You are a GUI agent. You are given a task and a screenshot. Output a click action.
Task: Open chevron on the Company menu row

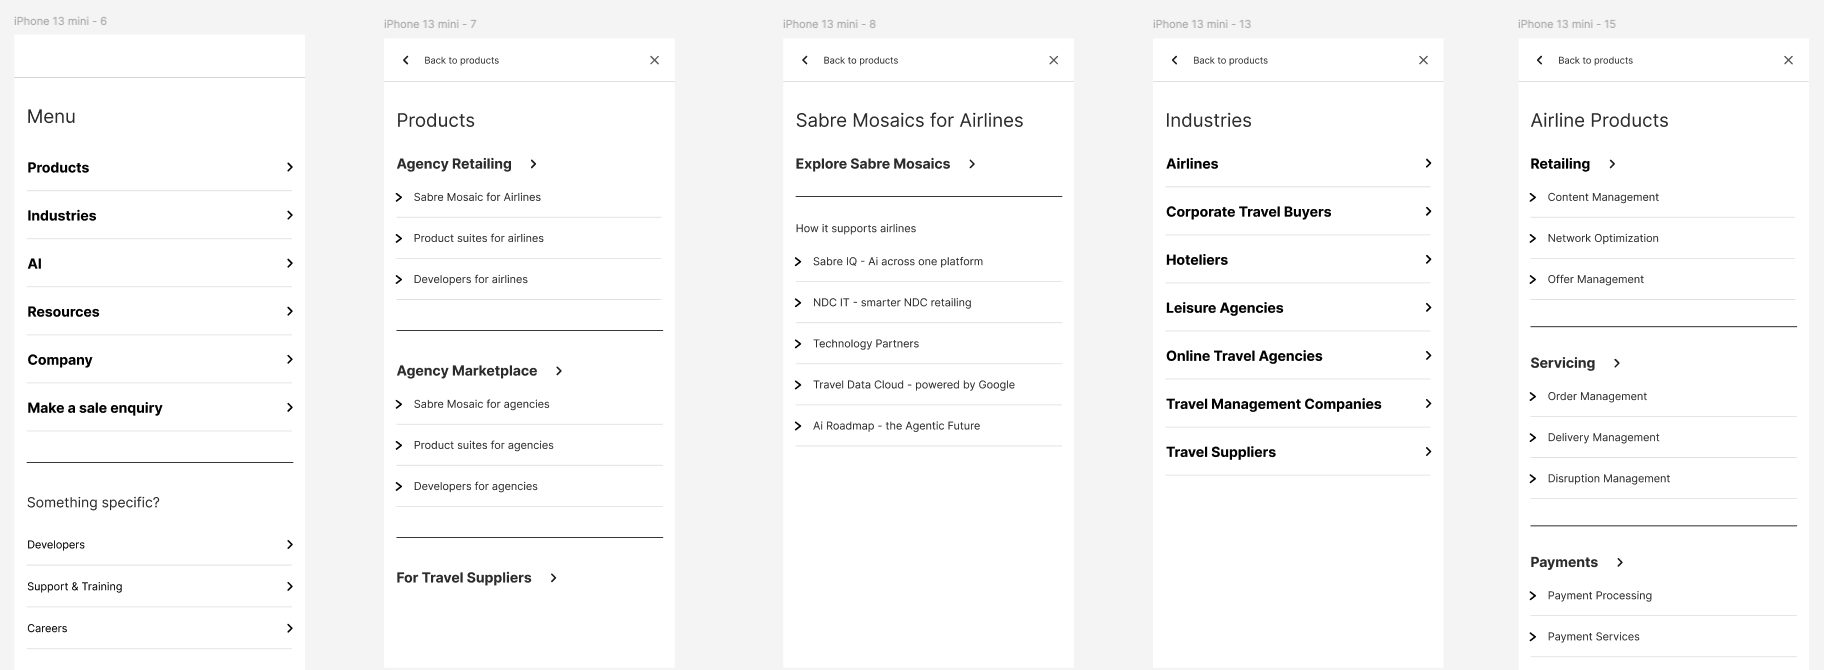coord(289,359)
